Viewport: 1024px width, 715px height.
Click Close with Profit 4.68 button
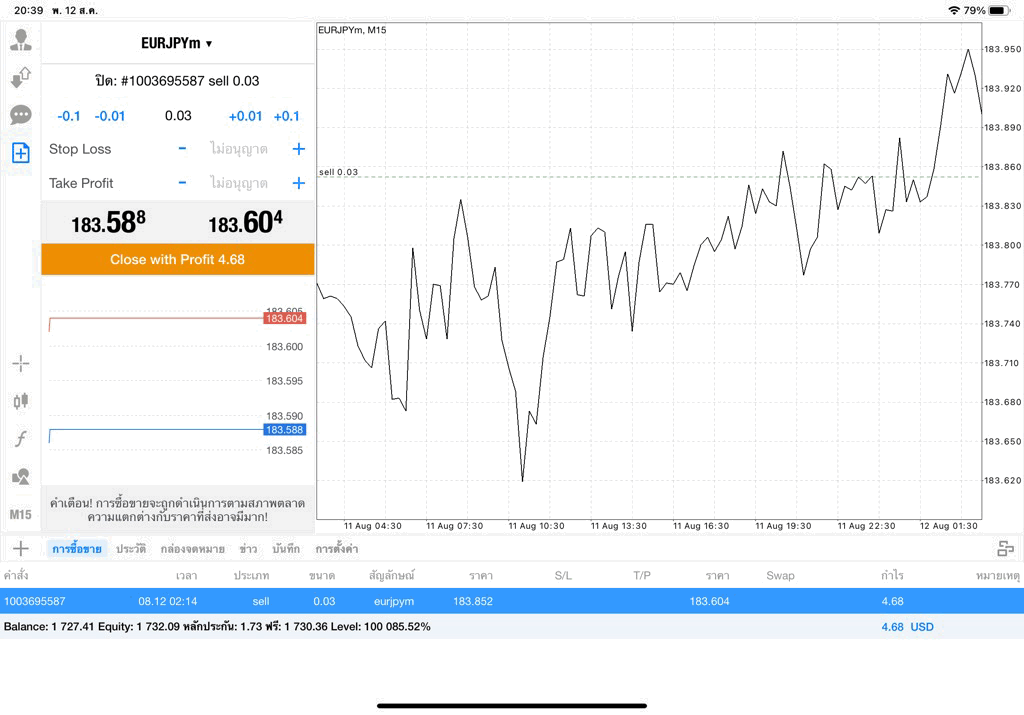click(178, 259)
